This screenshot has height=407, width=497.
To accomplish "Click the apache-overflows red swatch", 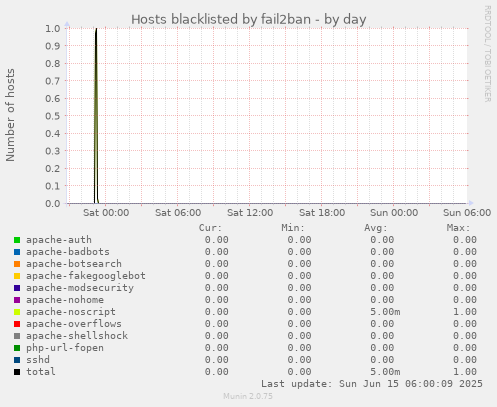I will 17,324.
